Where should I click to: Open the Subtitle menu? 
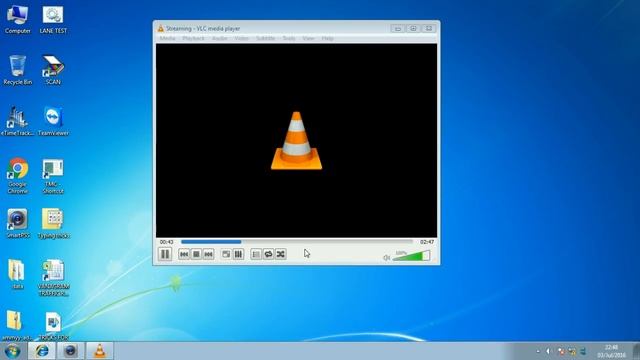(x=266, y=38)
